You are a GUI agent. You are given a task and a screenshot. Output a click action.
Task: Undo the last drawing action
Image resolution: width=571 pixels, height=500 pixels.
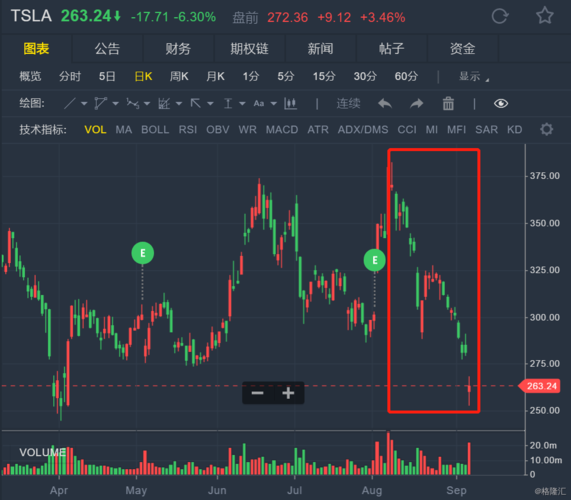(x=385, y=104)
